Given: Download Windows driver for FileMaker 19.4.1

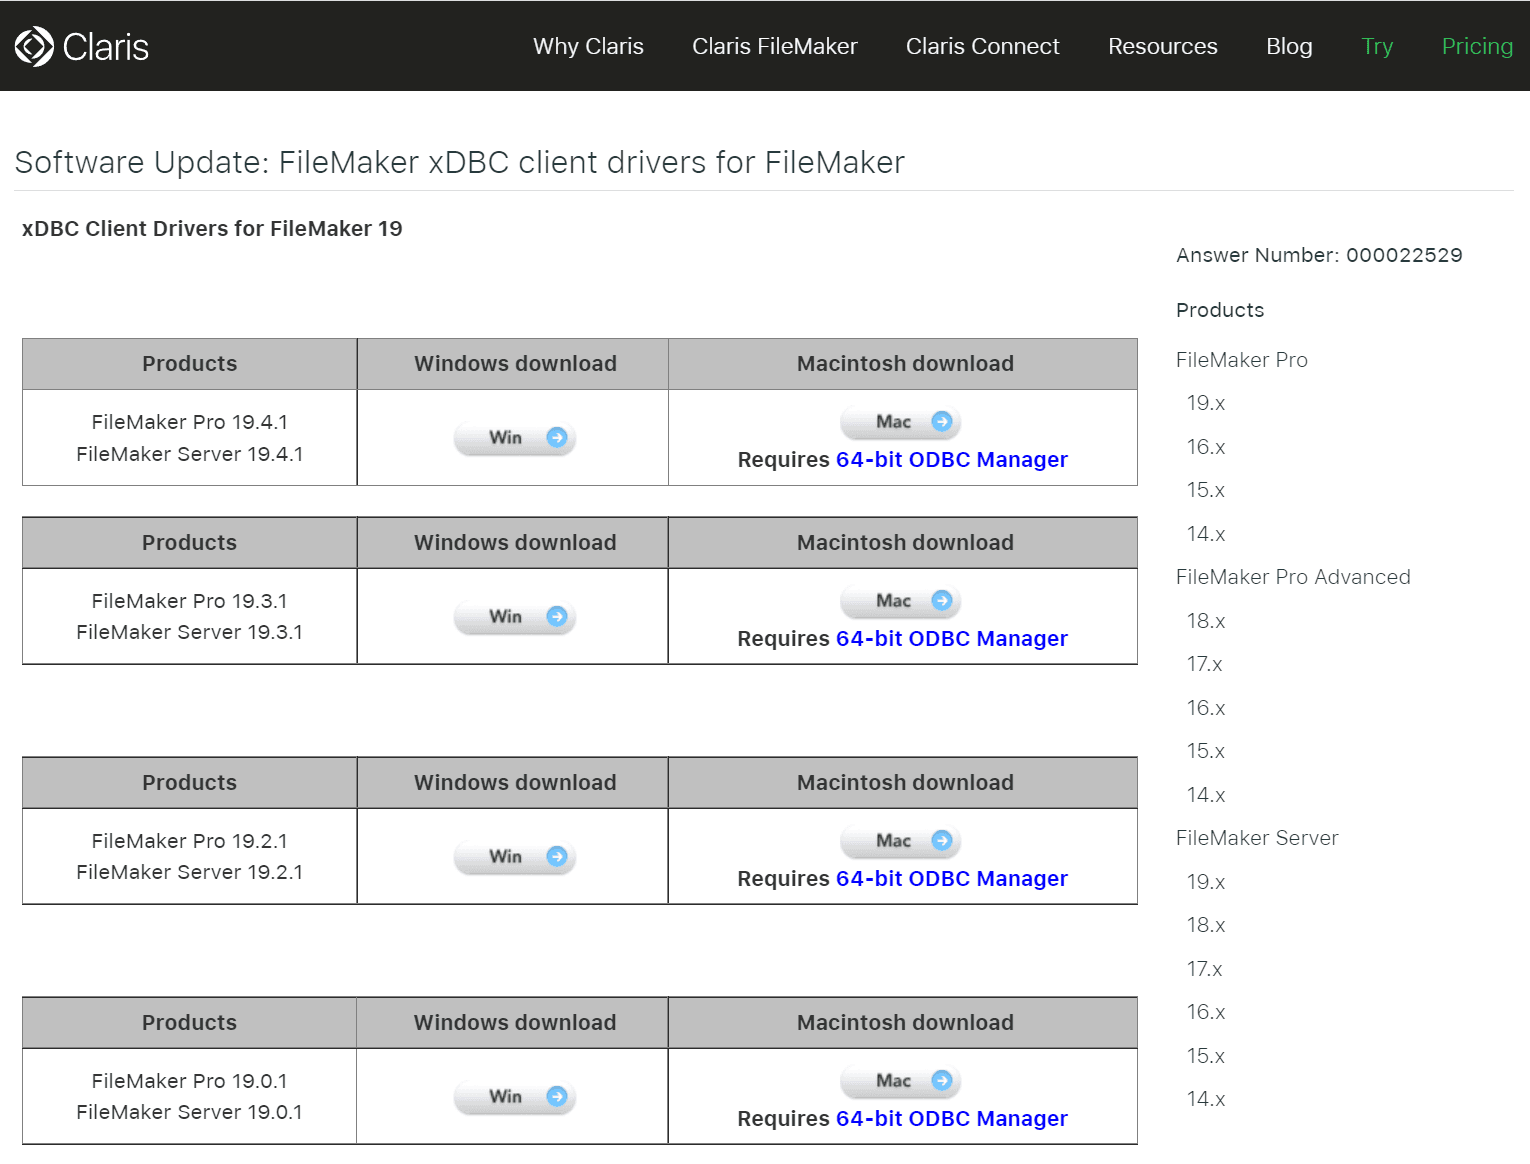Looking at the screenshot, I should pyautogui.click(x=515, y=438).
